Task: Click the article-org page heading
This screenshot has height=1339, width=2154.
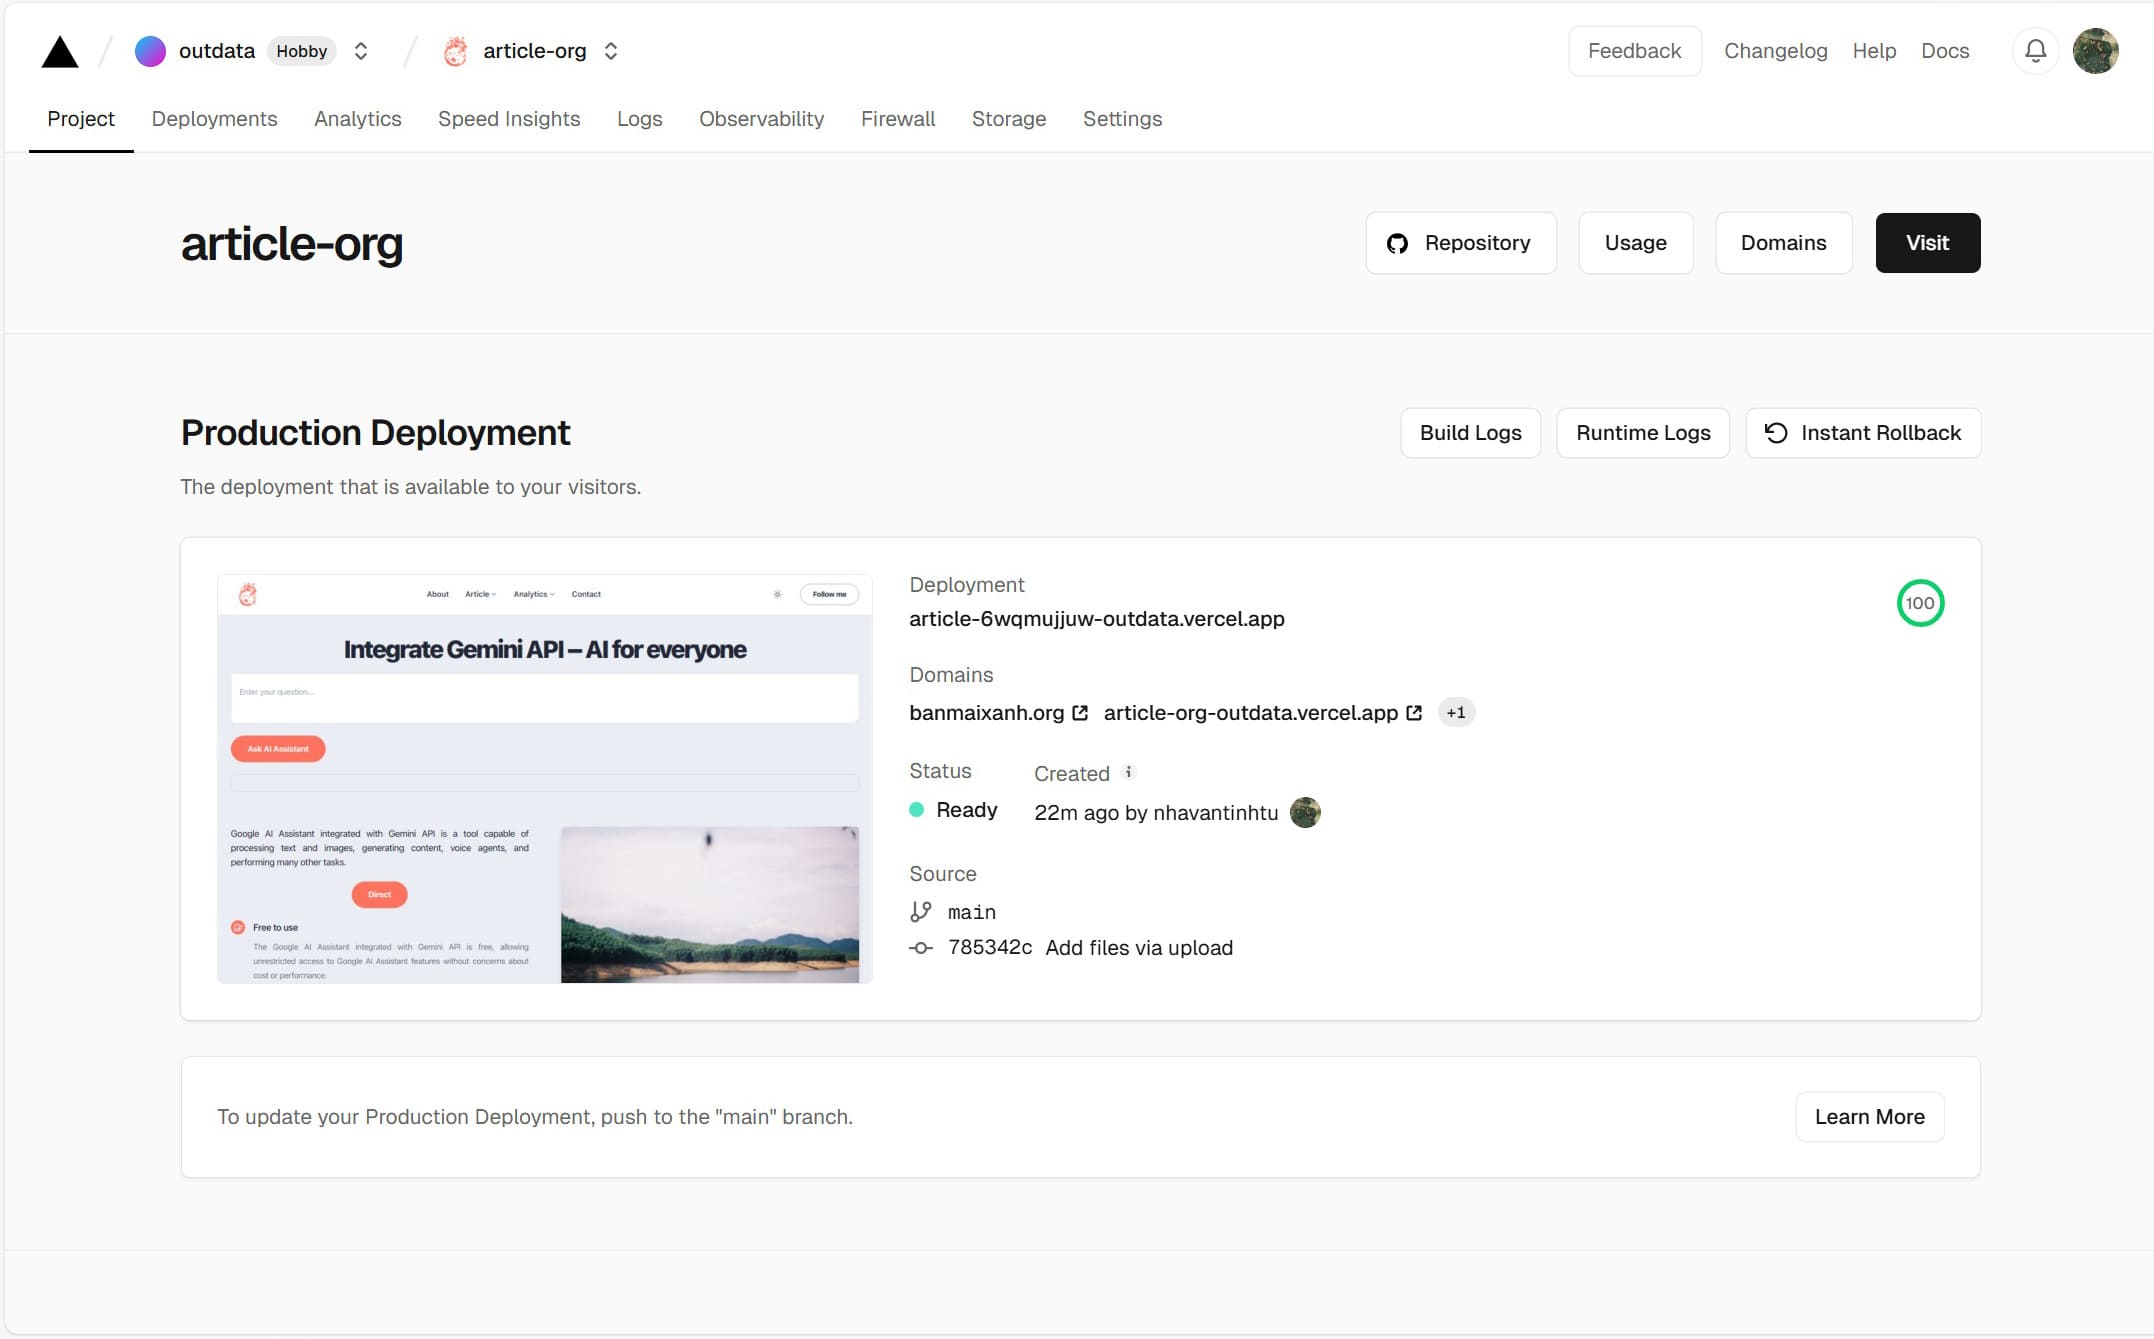Action: [292, 244]
